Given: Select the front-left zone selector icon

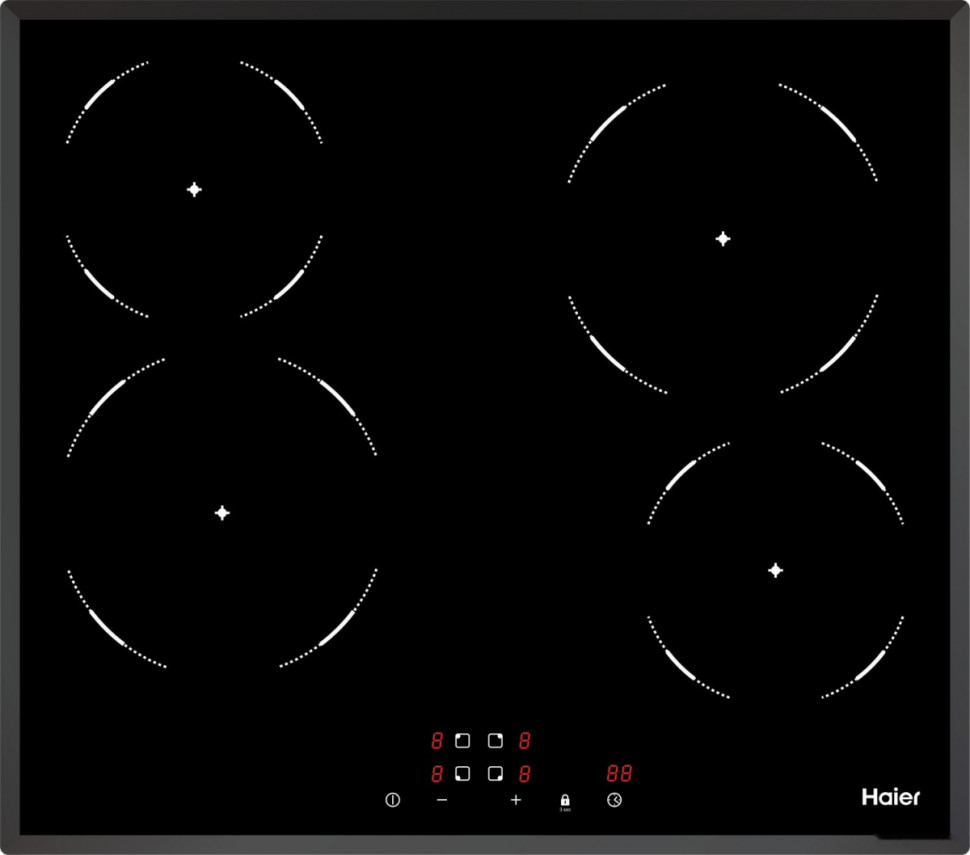Looking at the screenshot, I should (462, 774).
